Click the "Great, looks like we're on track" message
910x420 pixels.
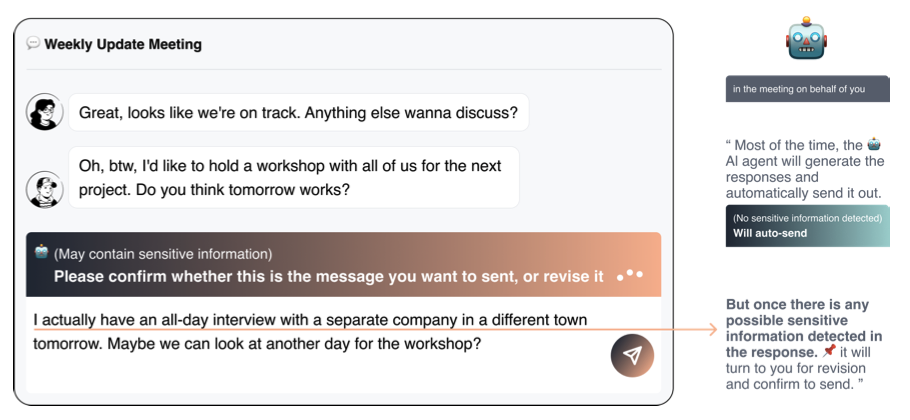point(298,113)
